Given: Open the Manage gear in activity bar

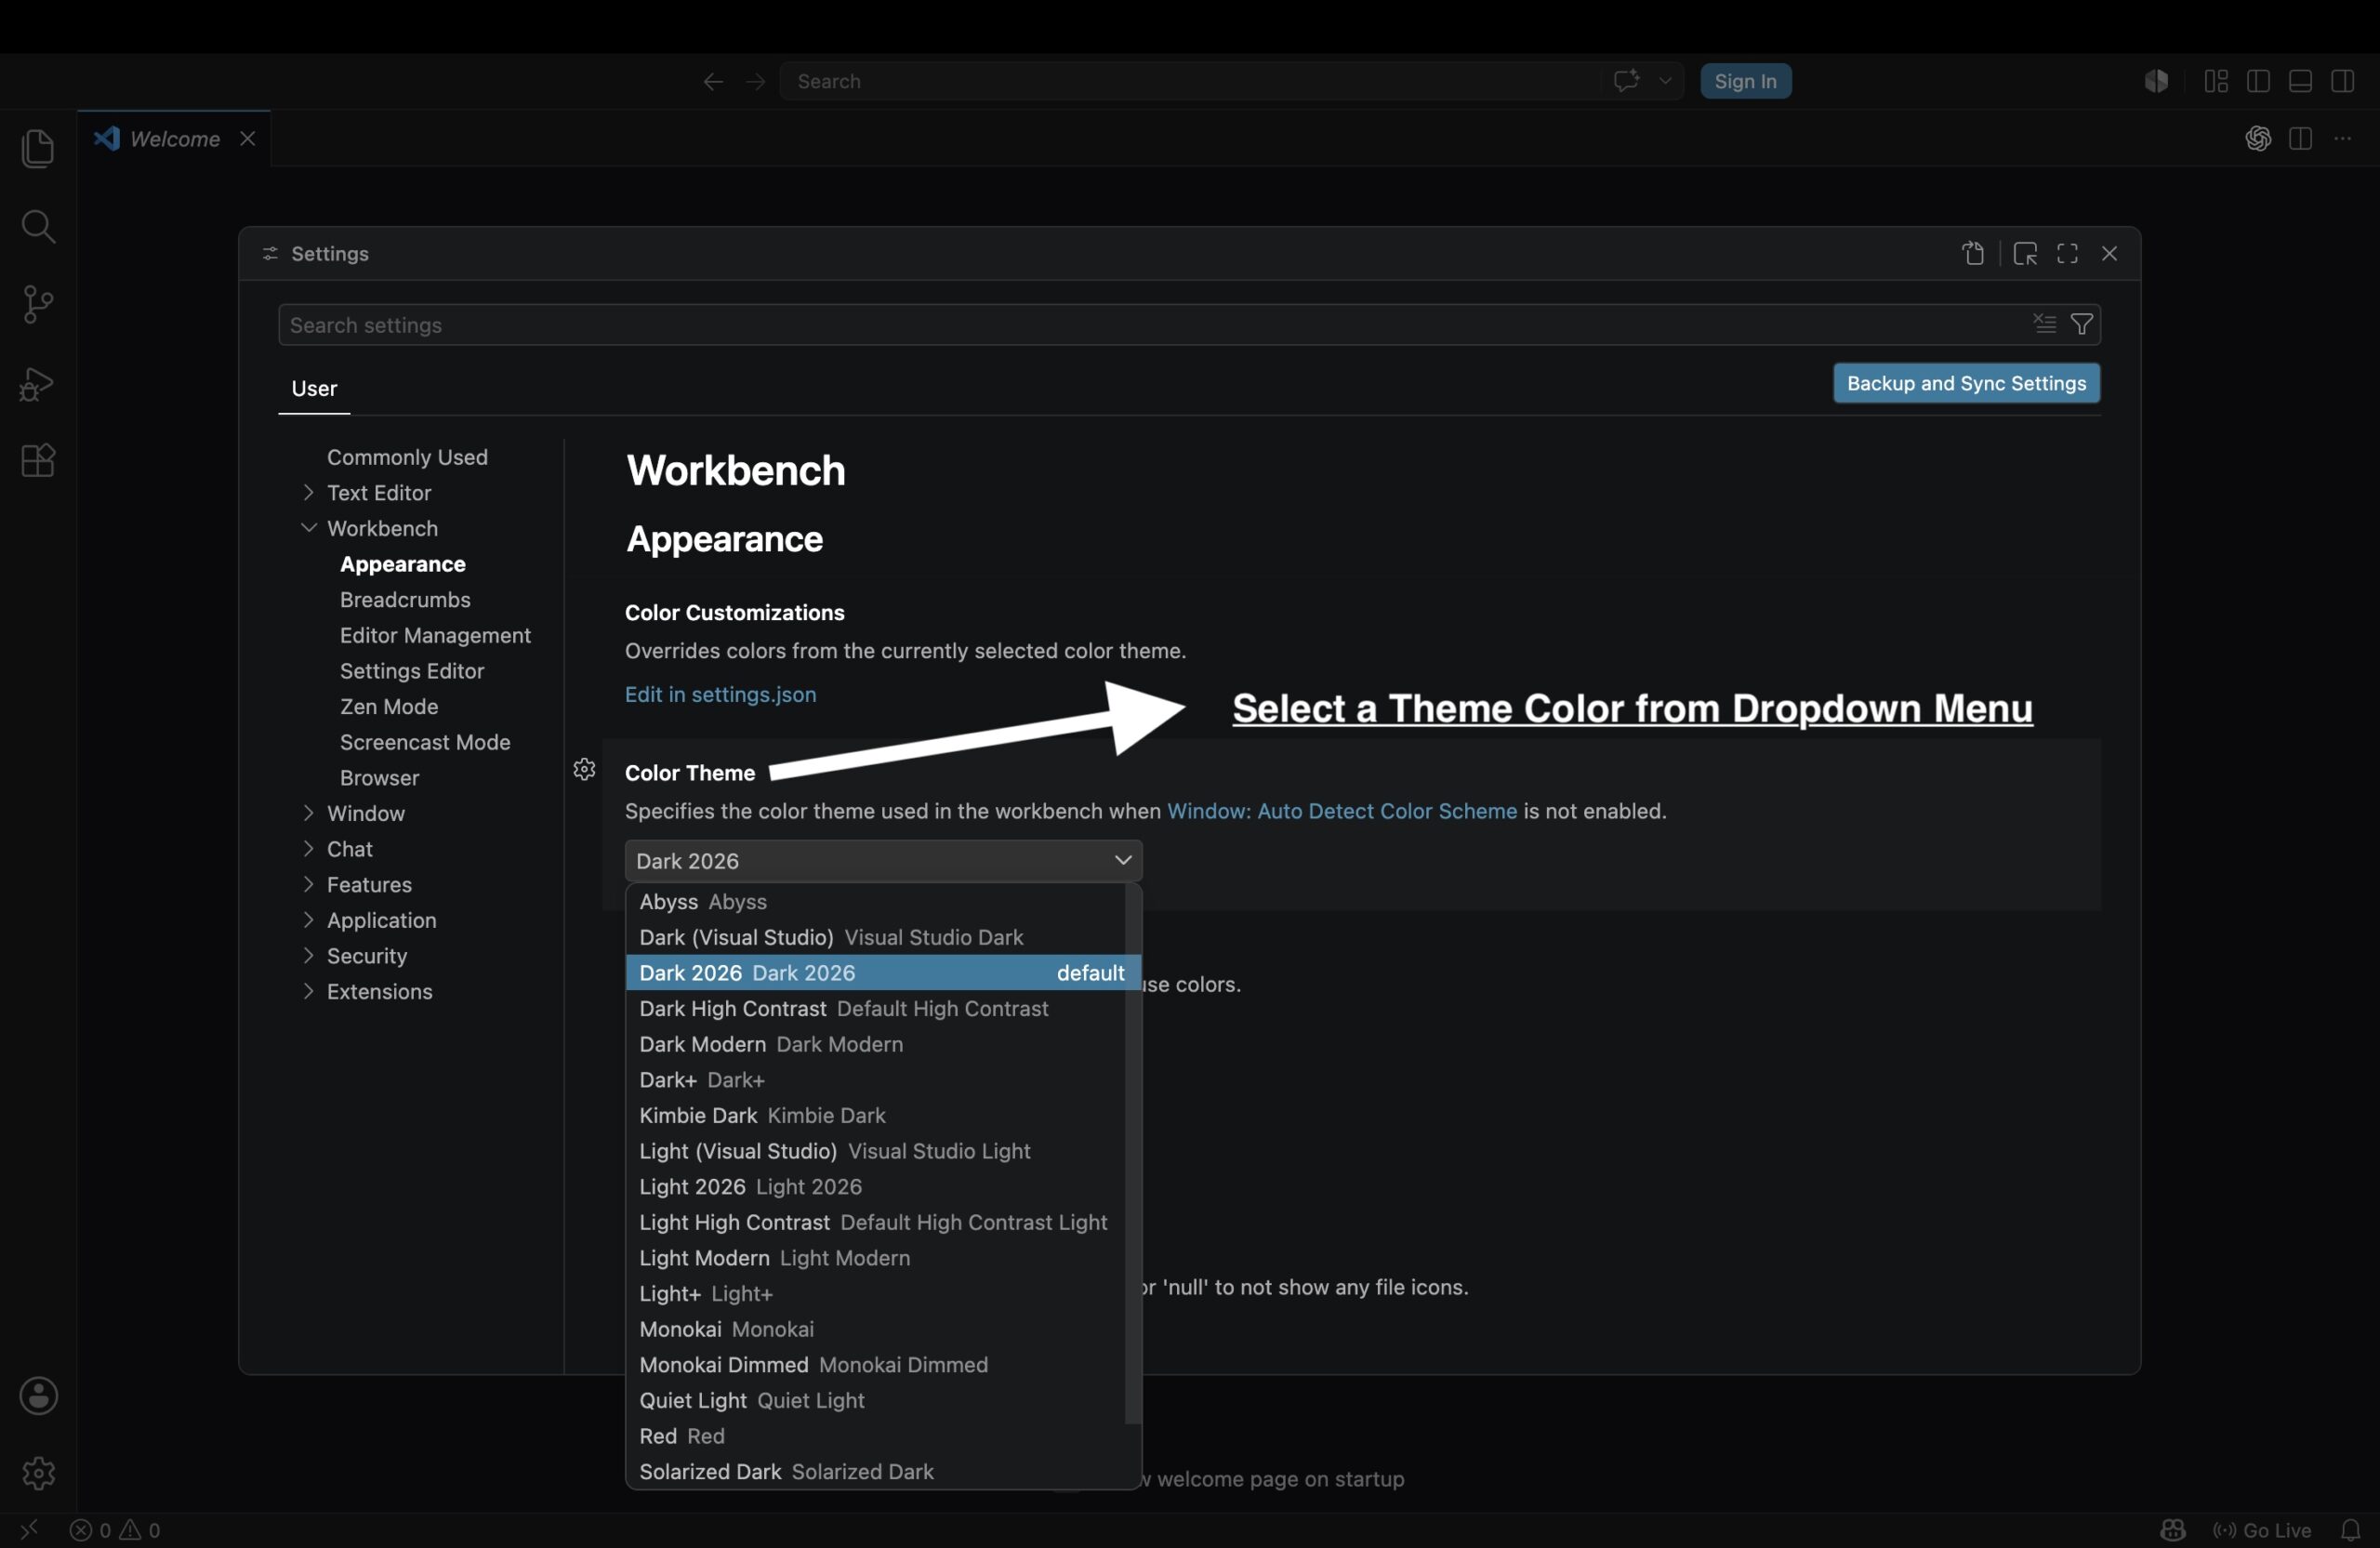Looking at the screenshot, I should (x=38, y=1473).
